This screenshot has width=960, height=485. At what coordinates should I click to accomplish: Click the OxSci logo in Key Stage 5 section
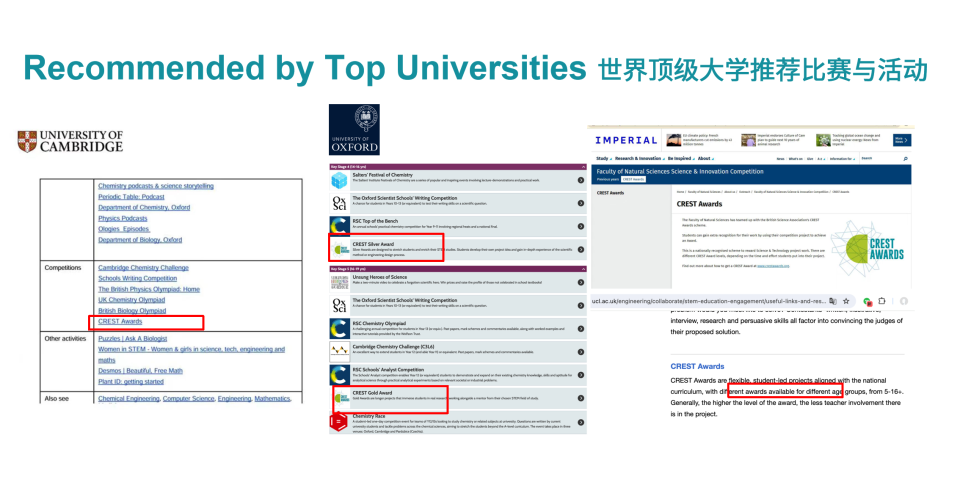(x=339, y=305)
